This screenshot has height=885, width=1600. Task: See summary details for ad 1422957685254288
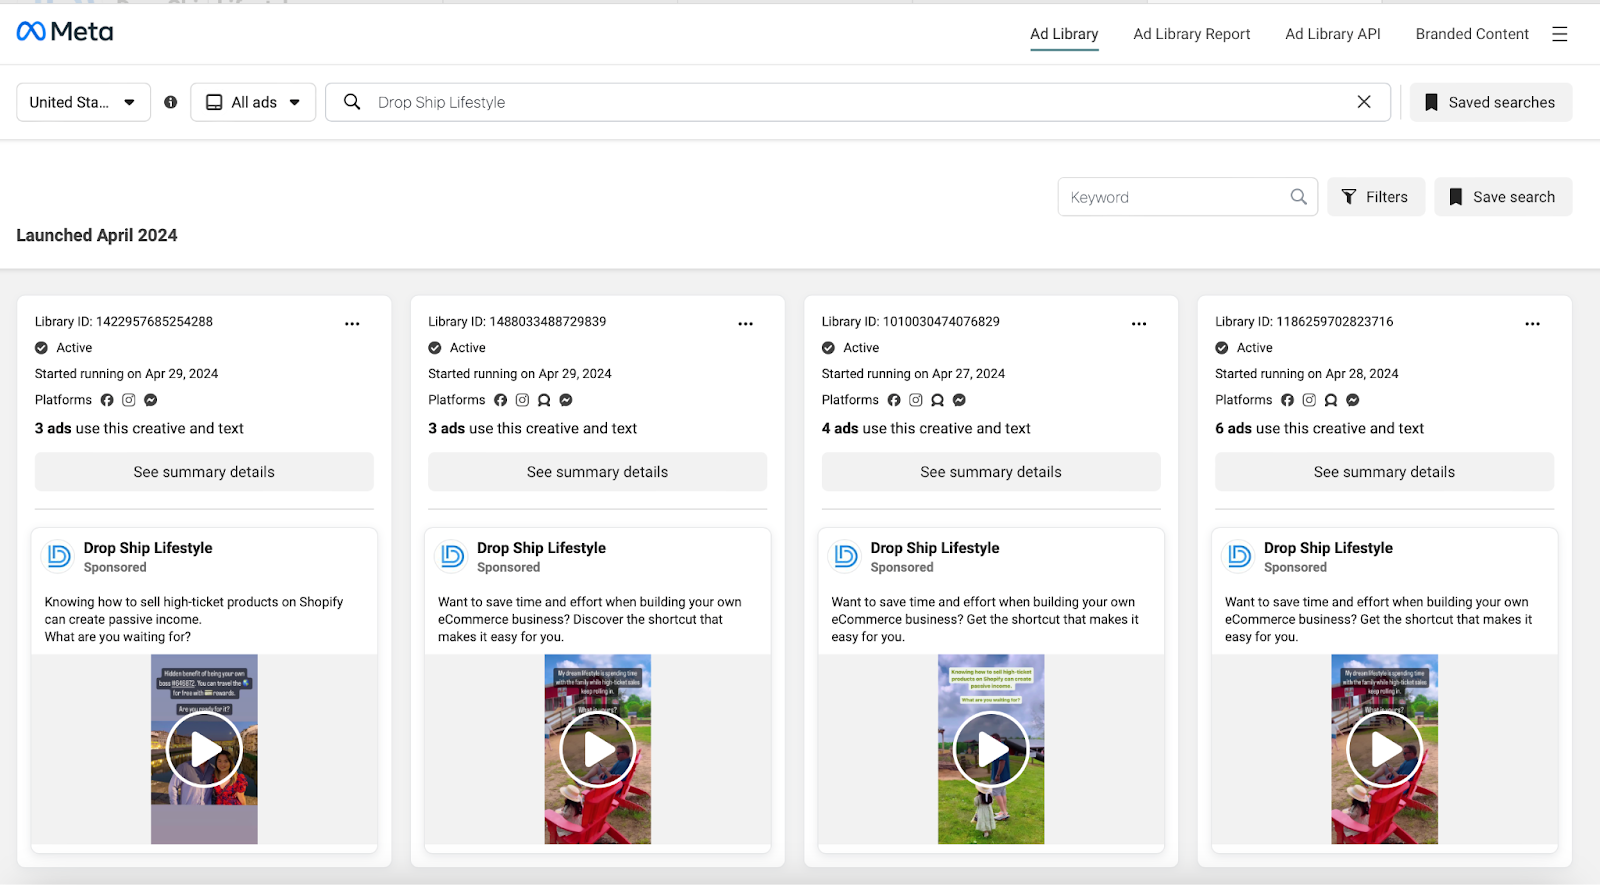click(x=204, y=472)
